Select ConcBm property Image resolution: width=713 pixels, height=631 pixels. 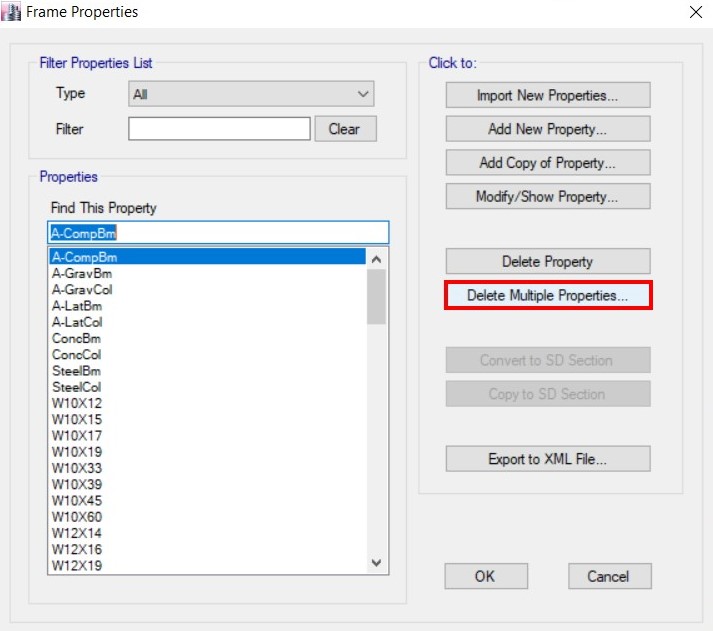207,339
